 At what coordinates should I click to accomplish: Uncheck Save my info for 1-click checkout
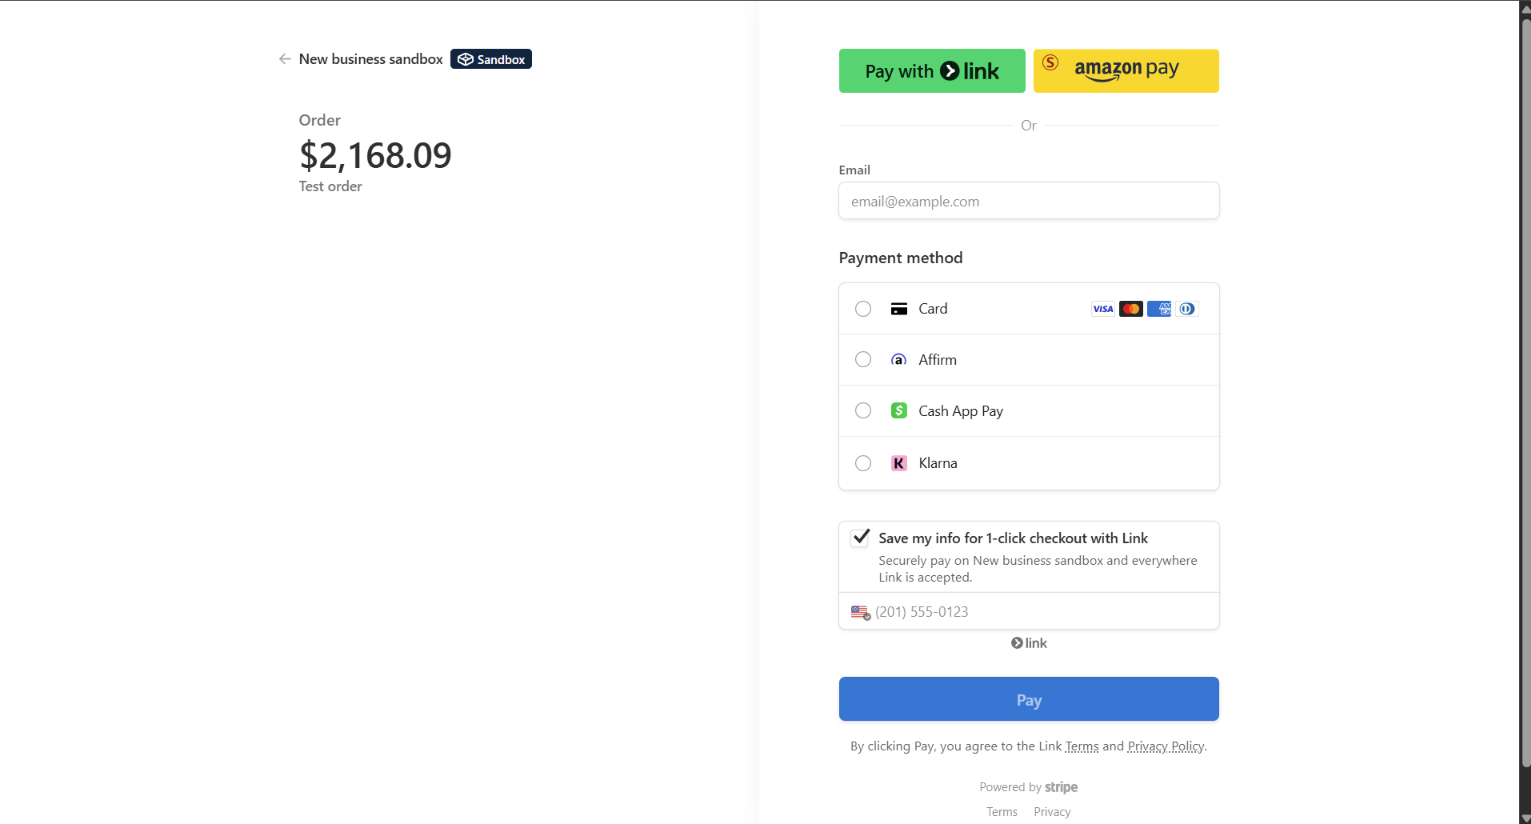click(x=860, y=537)
